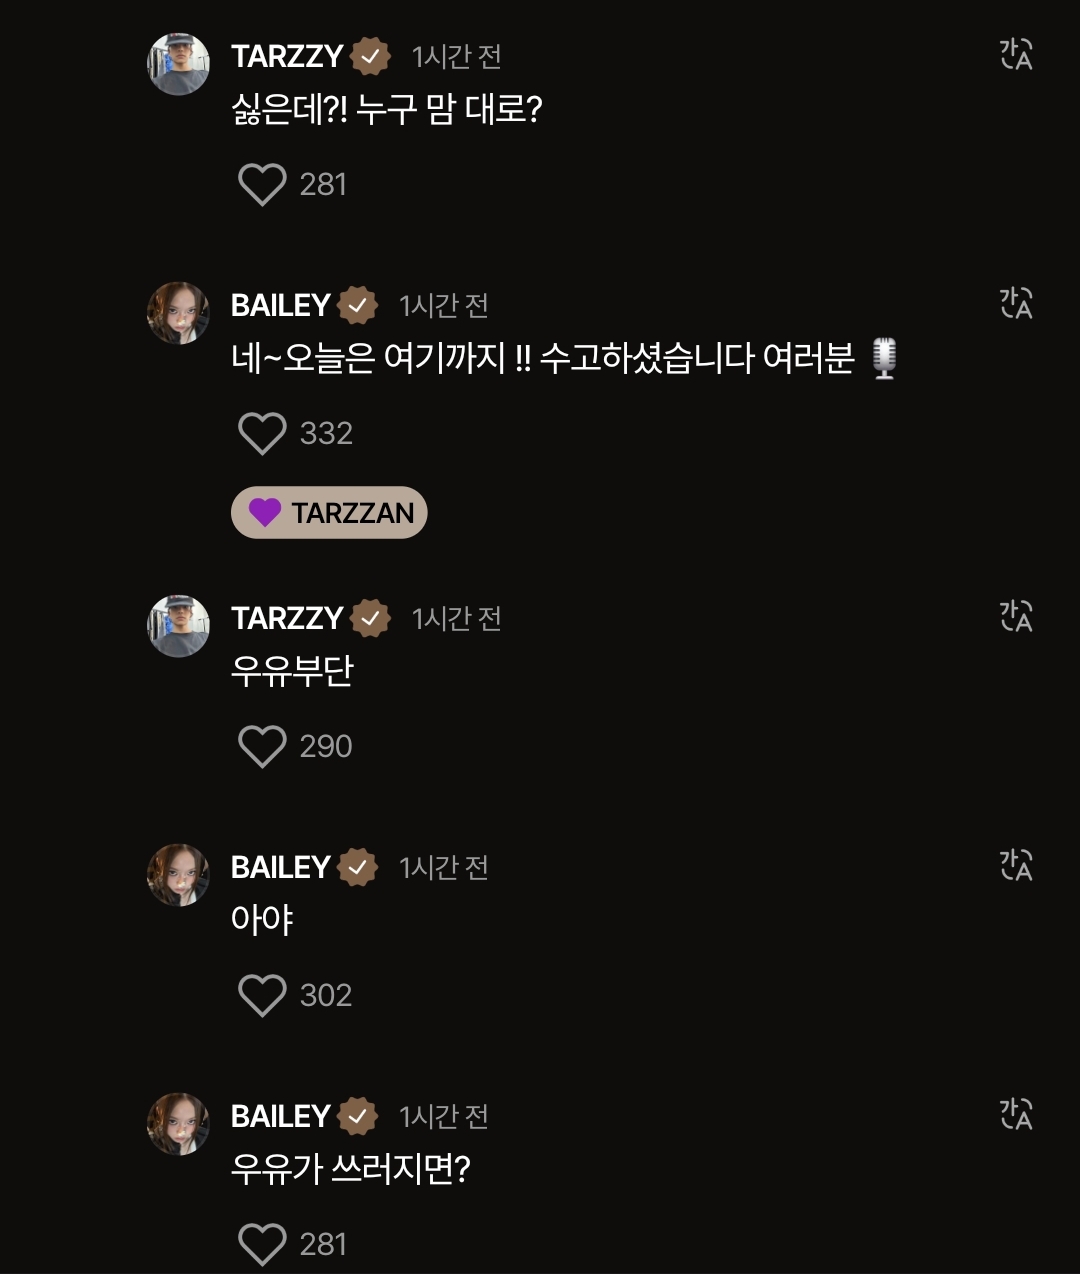1080x1274 pixels.
Task: Select the comment text '우유가 쓰러지면?'
Action: (350, 1169)
